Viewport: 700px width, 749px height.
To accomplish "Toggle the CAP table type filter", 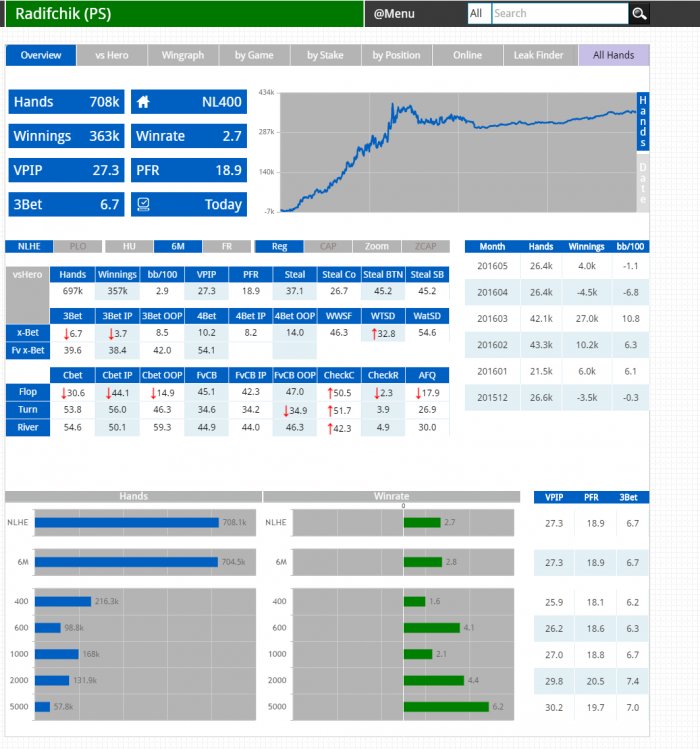I will (328, 246).
